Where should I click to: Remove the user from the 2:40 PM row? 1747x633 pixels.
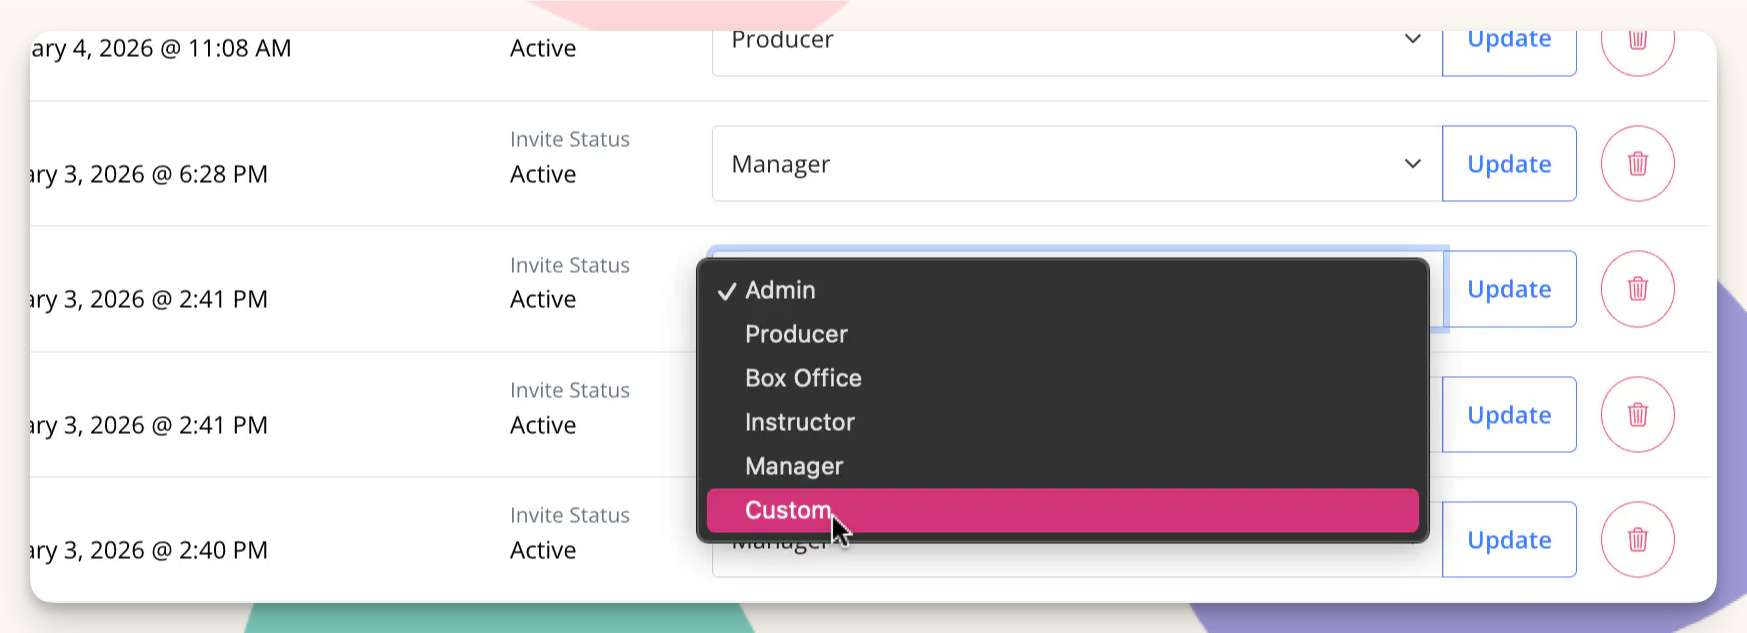tap(1637, 540)
